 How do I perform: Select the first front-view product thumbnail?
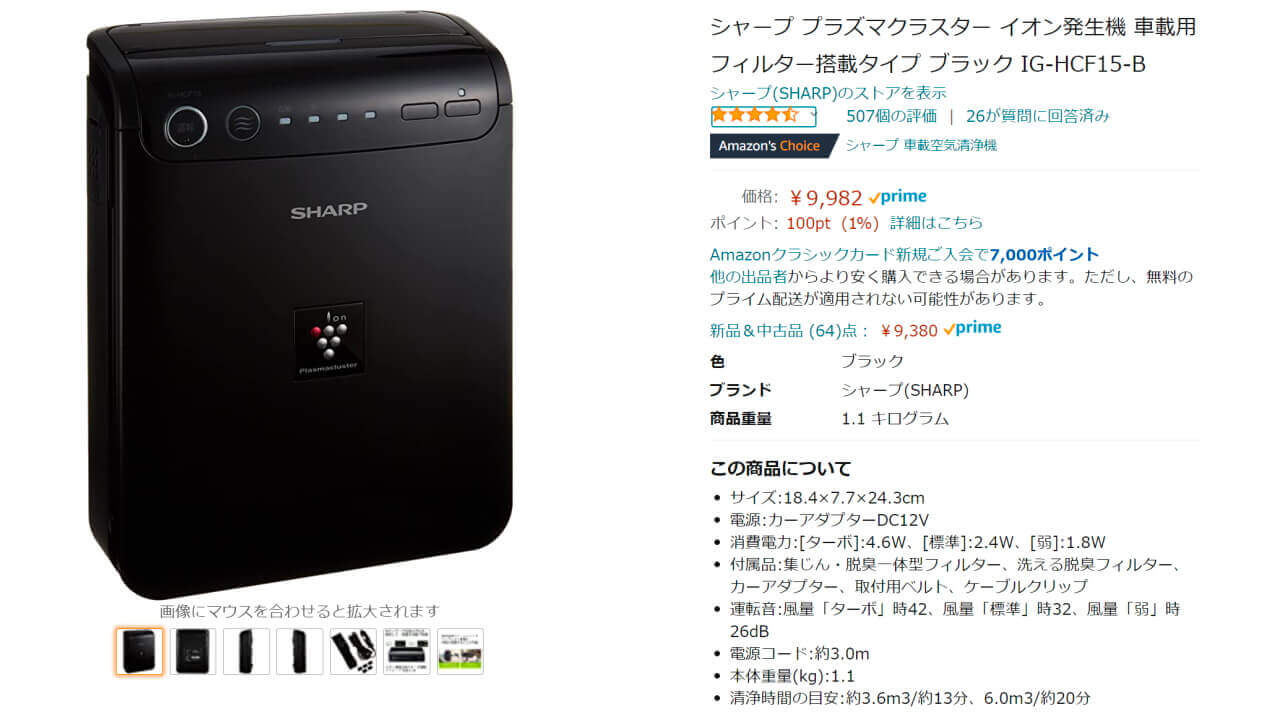(139, 651)
